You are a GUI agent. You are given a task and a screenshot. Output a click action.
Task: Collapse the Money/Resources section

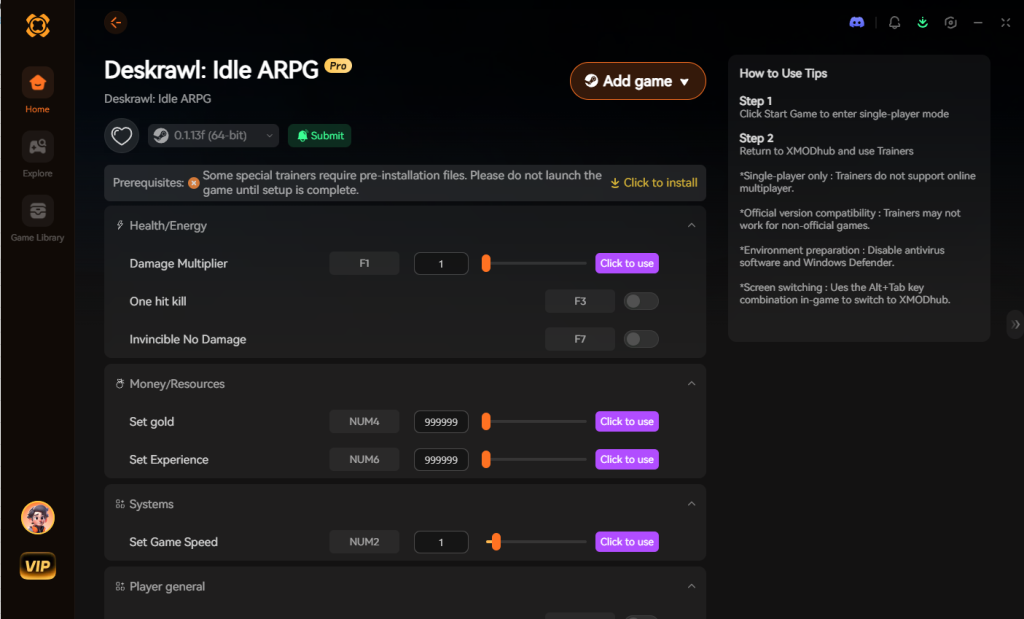[x=692, y=383]
